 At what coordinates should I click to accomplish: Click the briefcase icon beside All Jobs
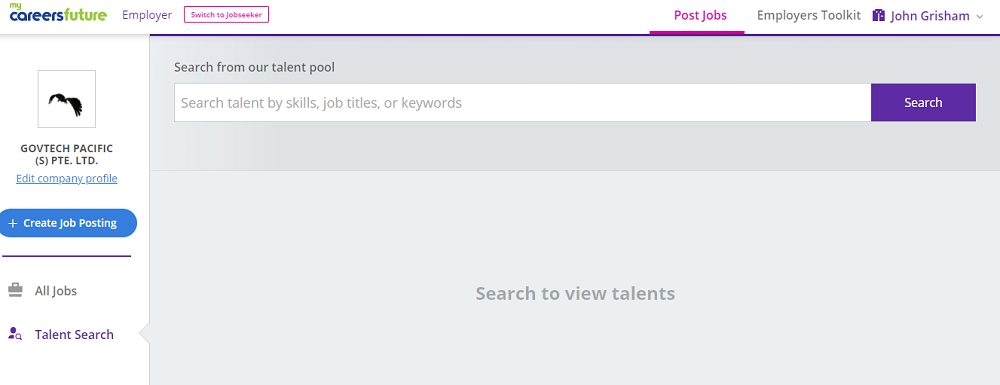click(x=15, y=291)
